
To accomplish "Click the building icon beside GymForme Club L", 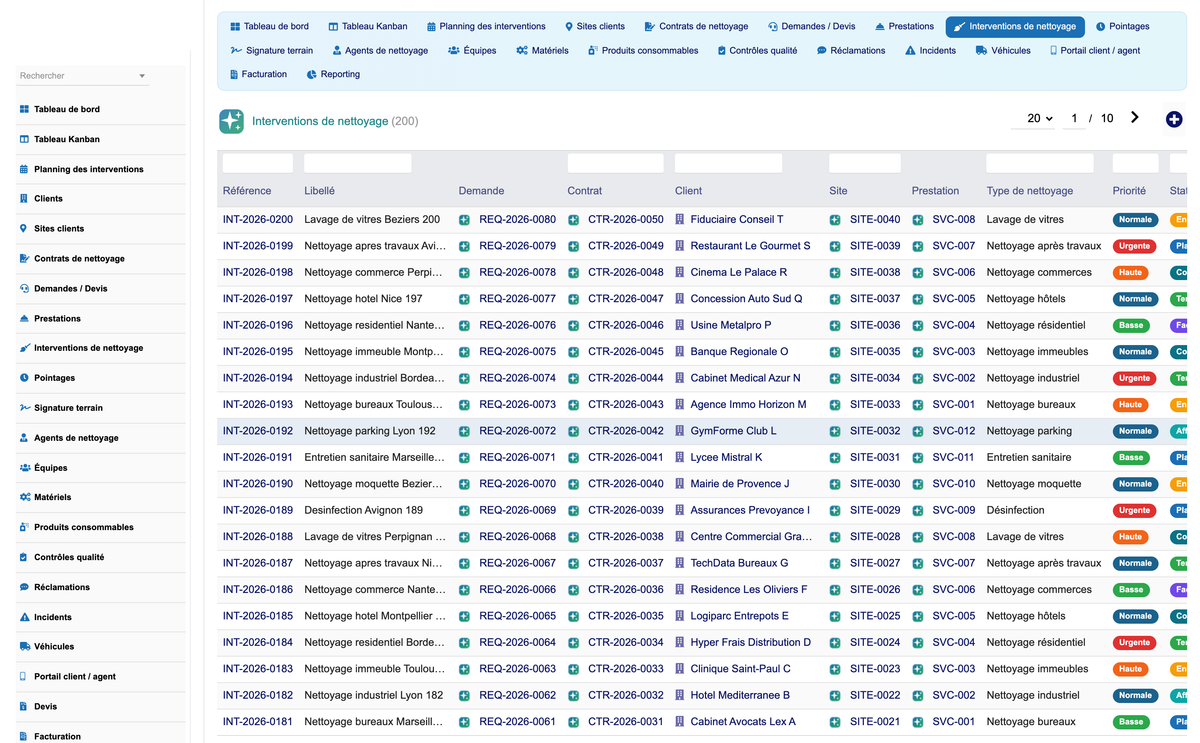I will click(680, 431).
